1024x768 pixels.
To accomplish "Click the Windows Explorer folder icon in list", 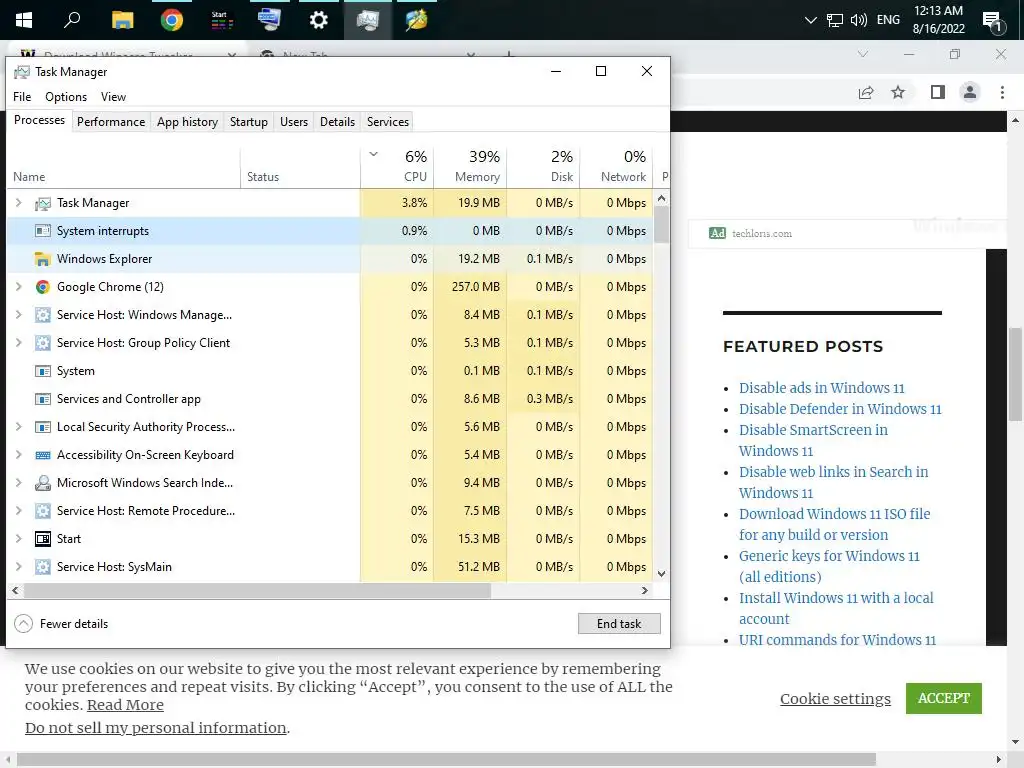I will (x=42, y=259).
